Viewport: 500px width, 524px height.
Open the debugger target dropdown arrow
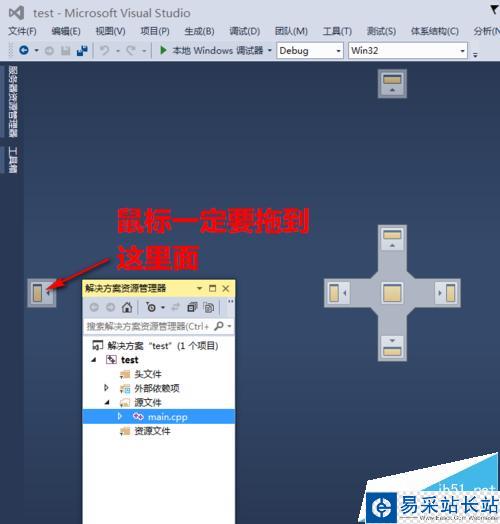tap(269, 51)
